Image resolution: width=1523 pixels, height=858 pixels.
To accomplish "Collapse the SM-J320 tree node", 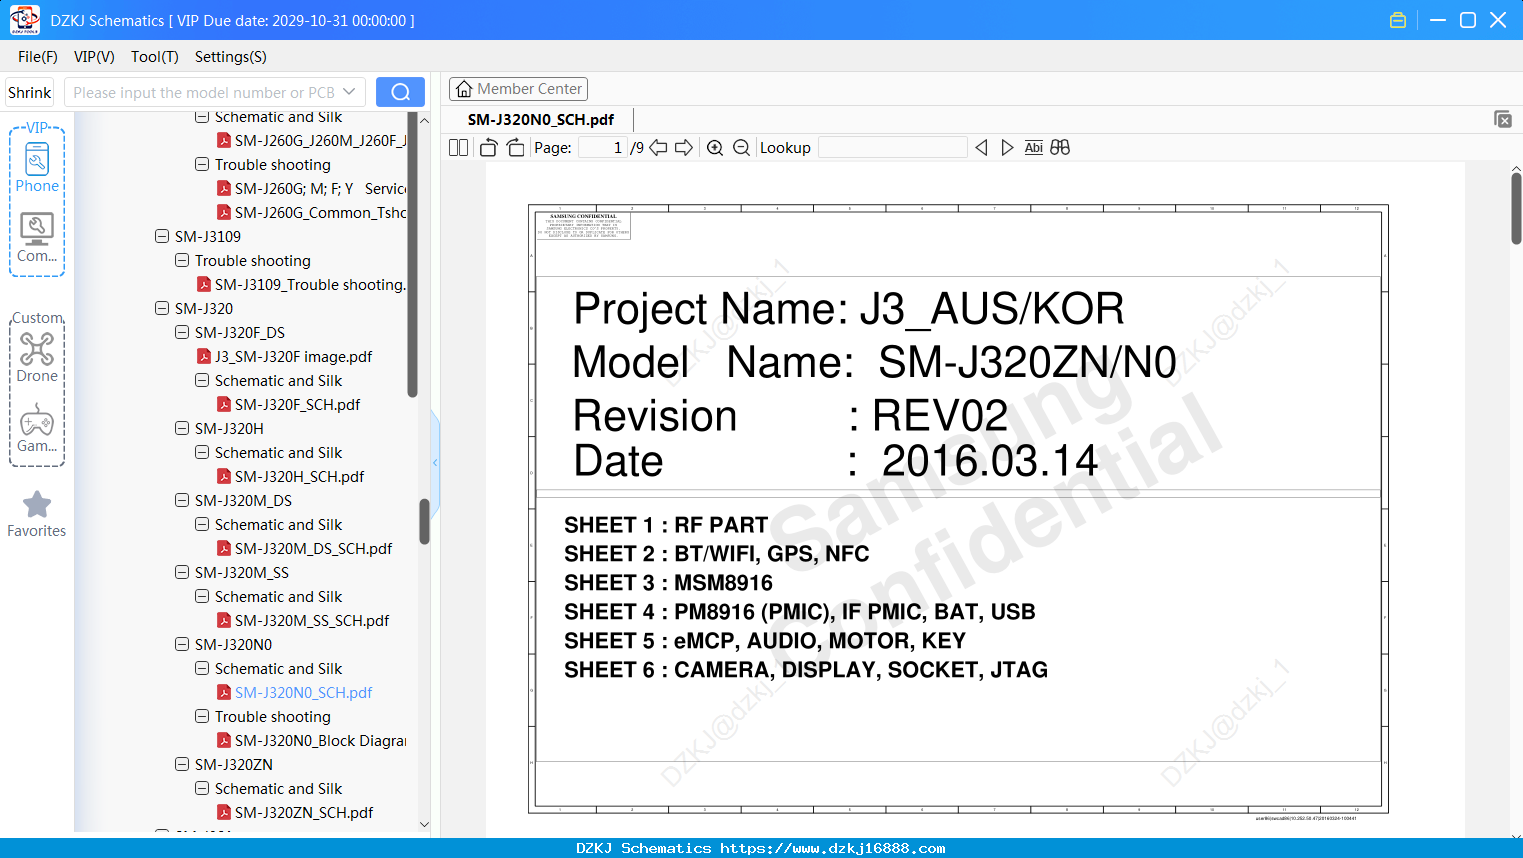I will point(162,309).
